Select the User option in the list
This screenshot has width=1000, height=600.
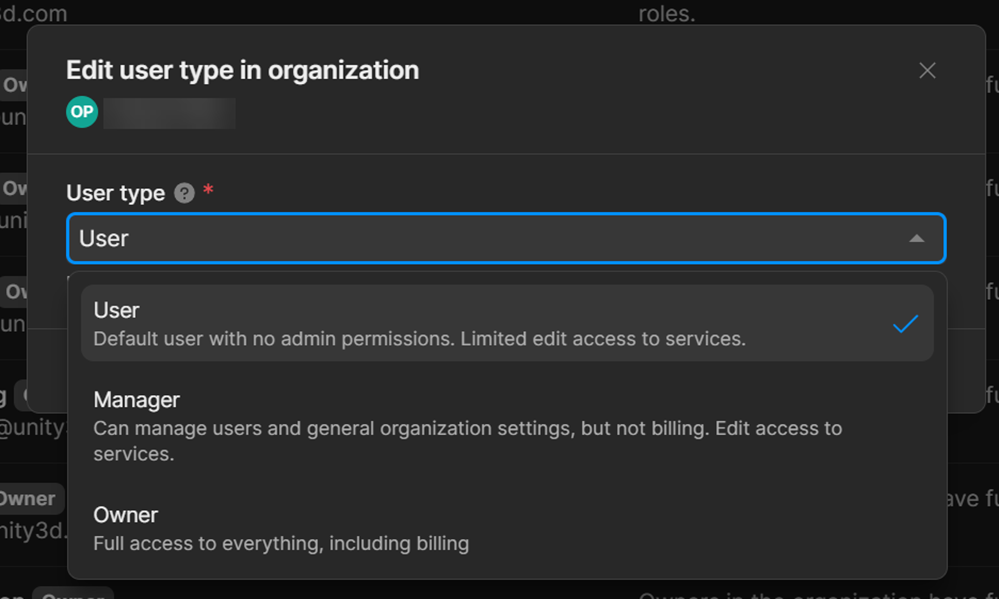[x=507, y=323]
